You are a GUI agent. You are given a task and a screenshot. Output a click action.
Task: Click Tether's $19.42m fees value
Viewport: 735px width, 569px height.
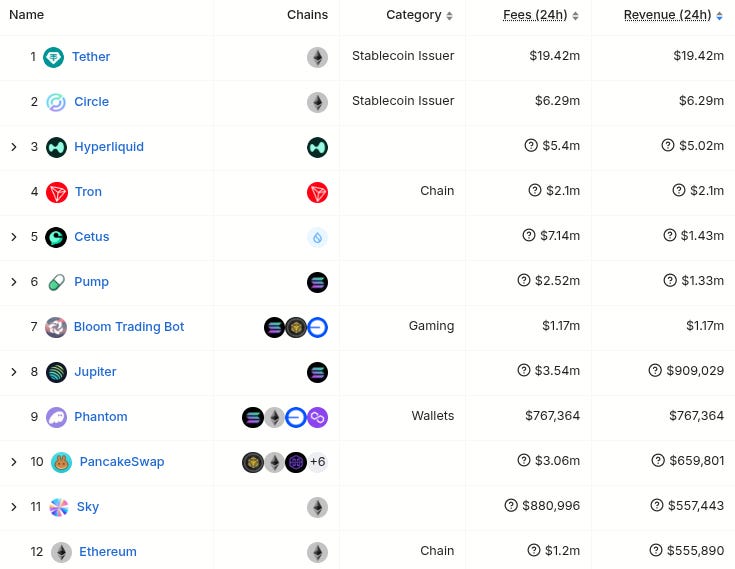(x=555, y=56)
